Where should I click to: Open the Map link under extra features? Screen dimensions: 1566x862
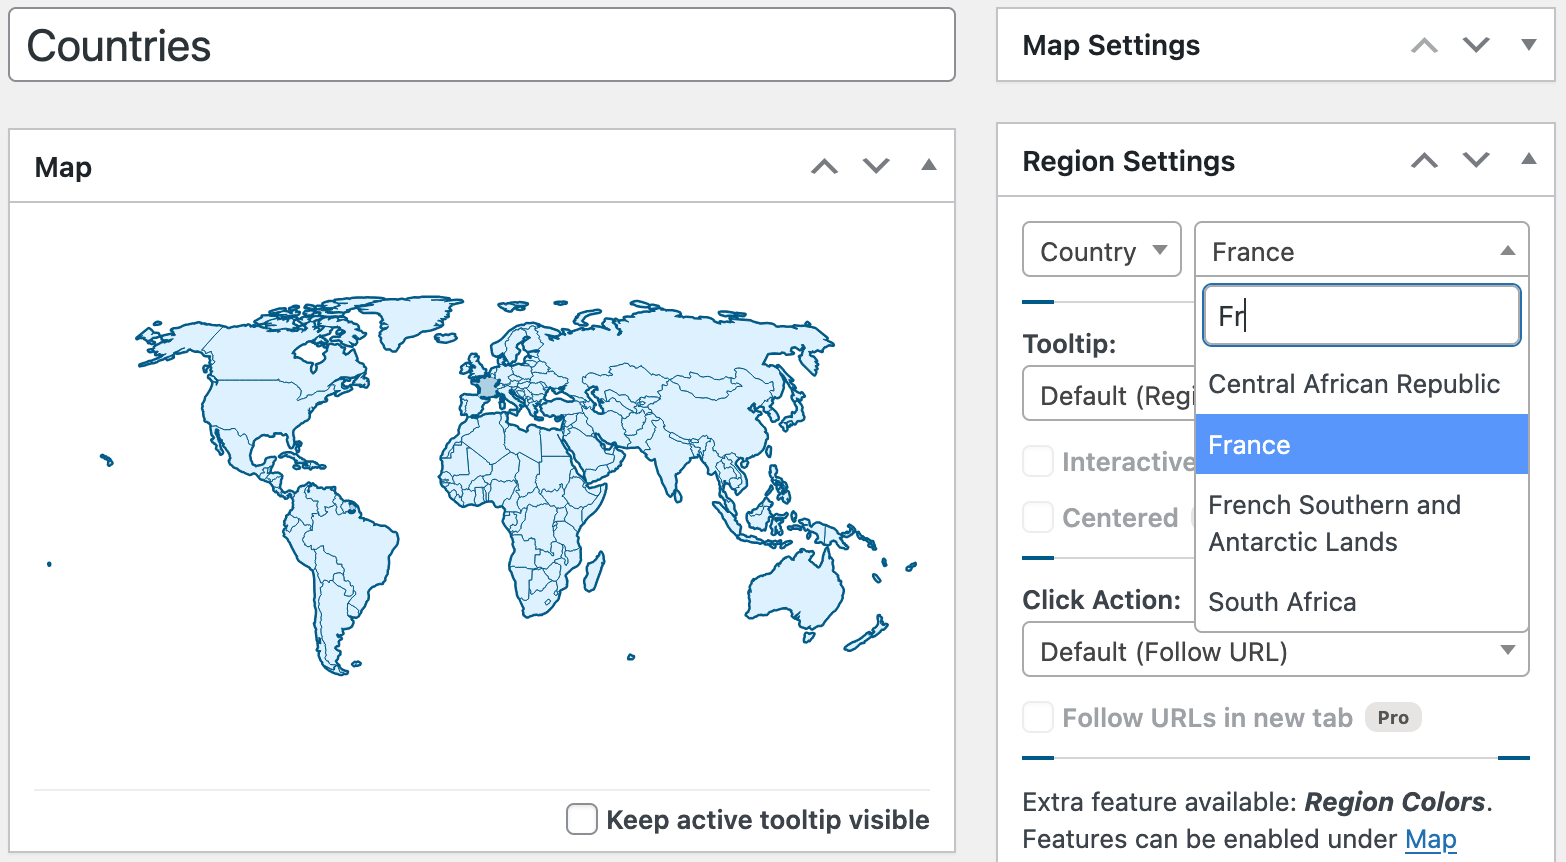pyautogui.click(x=1430, y=838)
